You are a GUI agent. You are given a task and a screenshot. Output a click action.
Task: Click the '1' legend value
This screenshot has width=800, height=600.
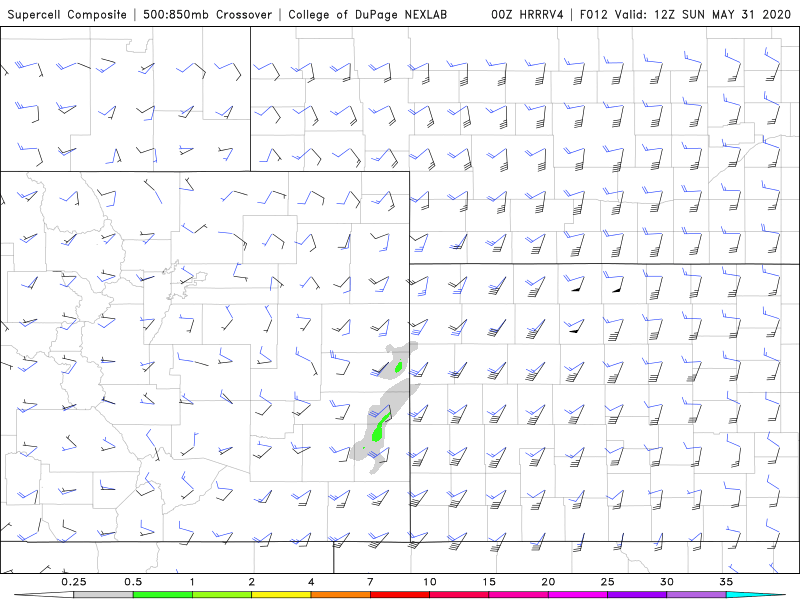[192, 582]
